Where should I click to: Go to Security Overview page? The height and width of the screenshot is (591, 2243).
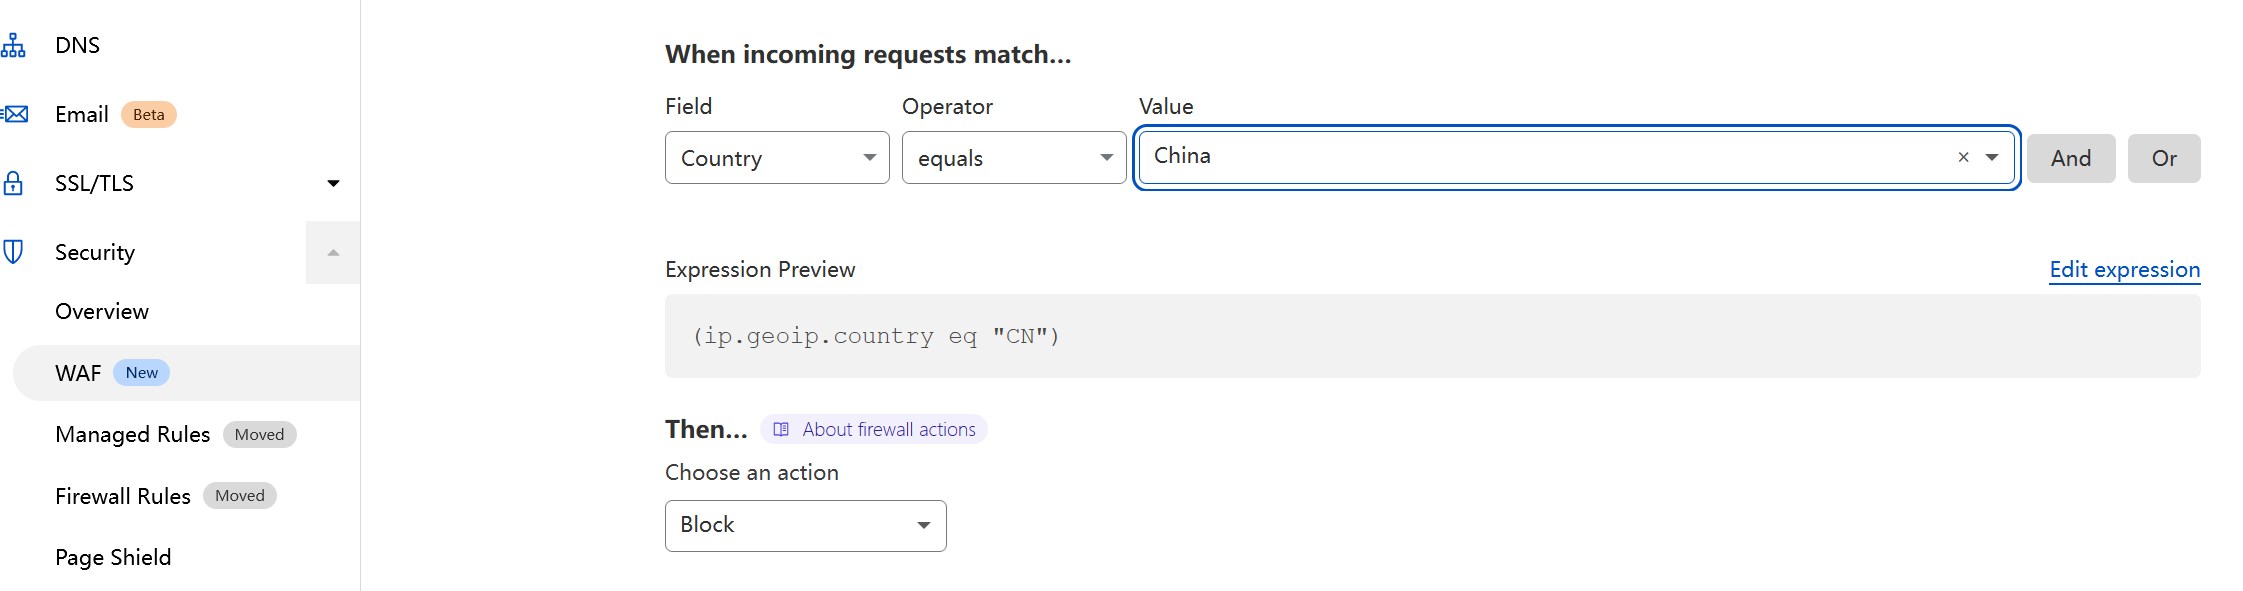coord(102,312)
